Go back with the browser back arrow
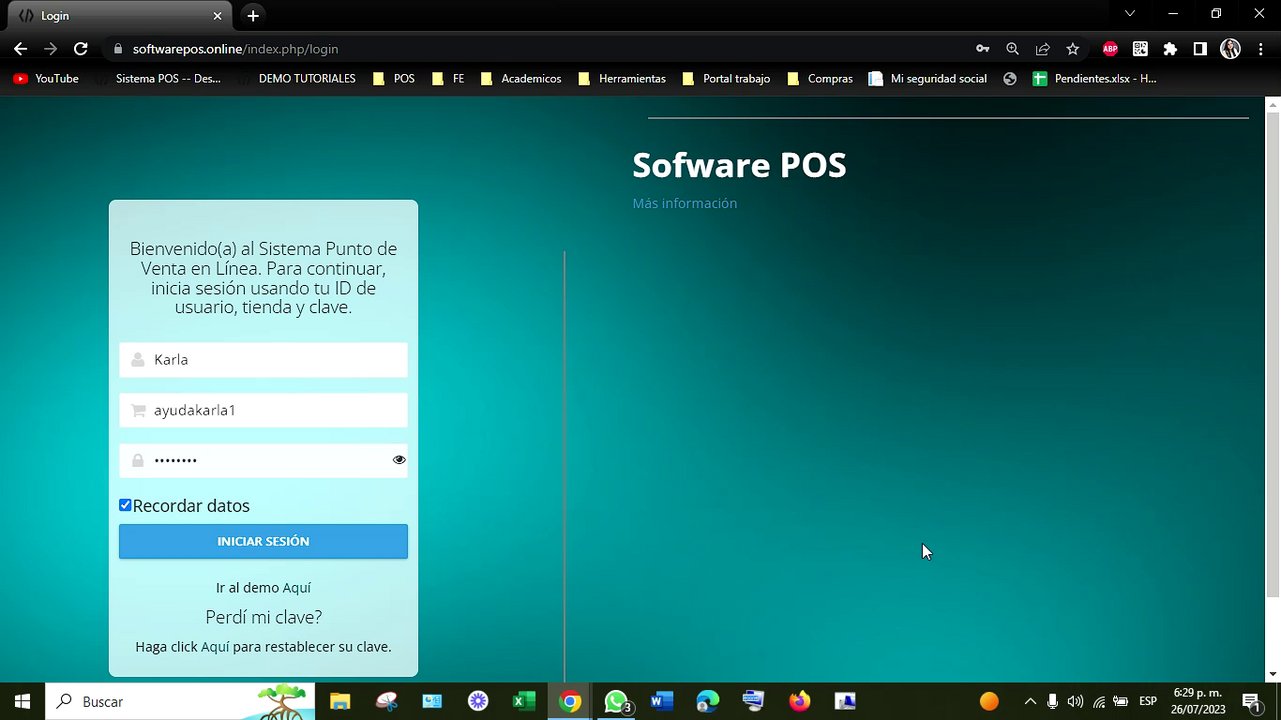The width and height of the screenshot is (1281, 720). tap(20, 48)
